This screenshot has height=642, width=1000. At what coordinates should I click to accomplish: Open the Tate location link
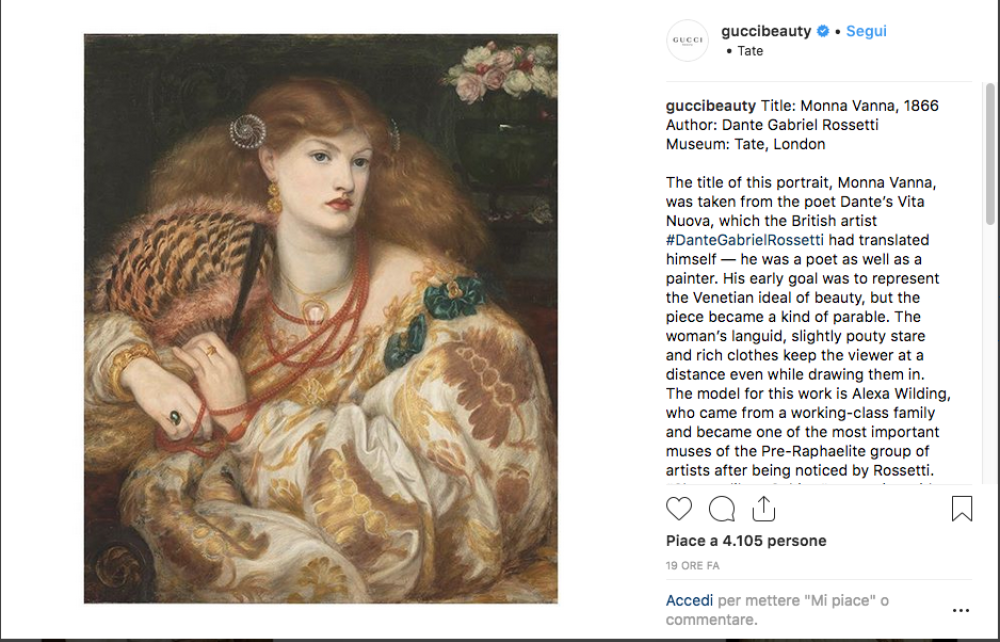(x=750, y=51)
